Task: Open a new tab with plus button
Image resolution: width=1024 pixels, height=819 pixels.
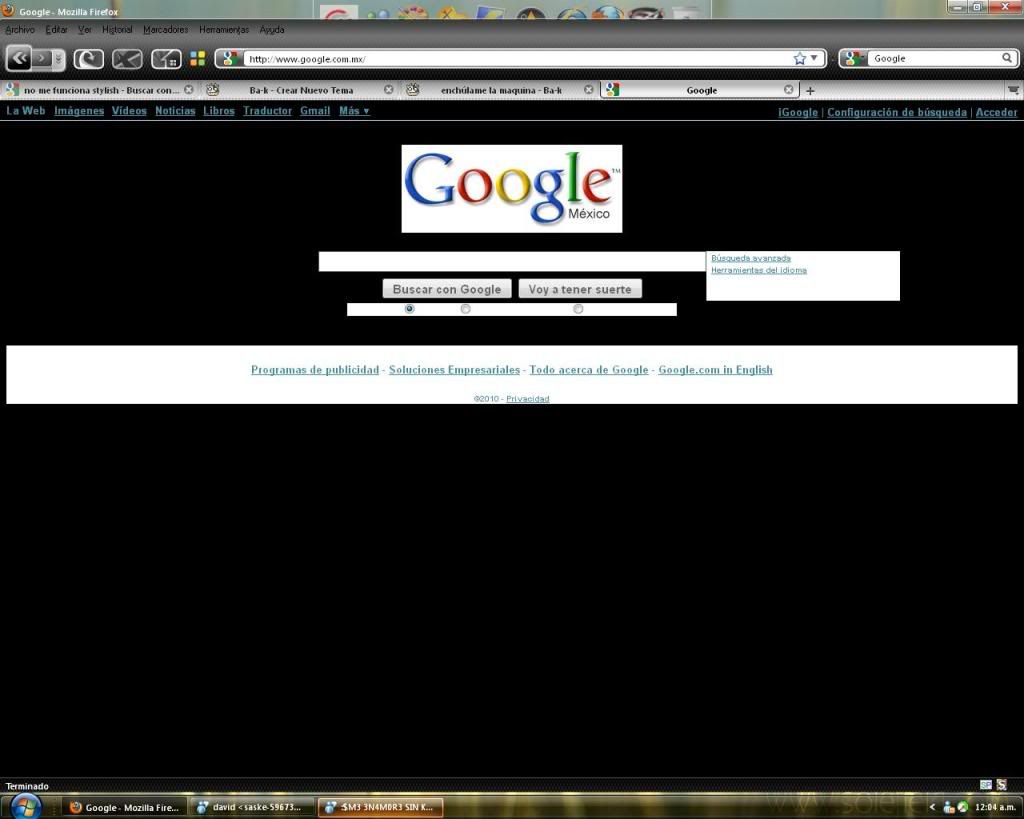Action: pyautogui.click(x=810, y=91)
